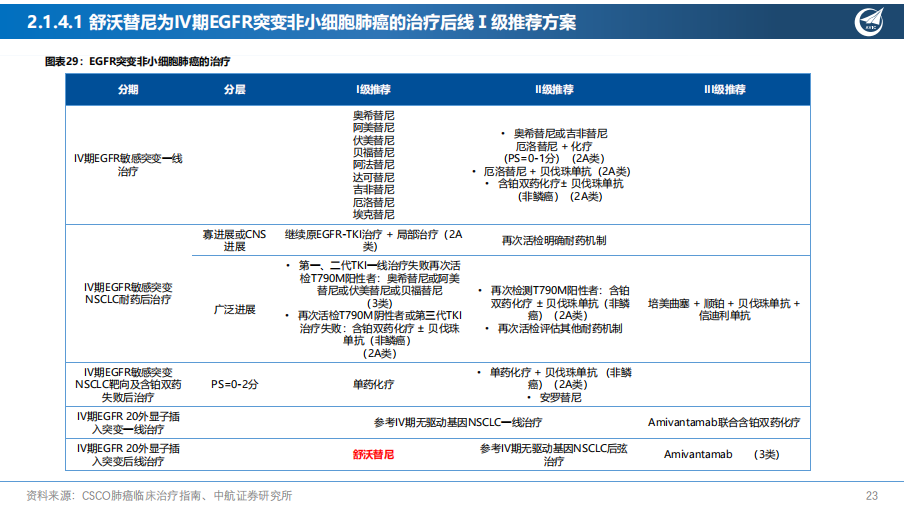Click the cell '培美曲塞 + 顺铂 + 贝伐珠单抗 + 信迪利单抗'
904x508 pixels.
(x=724, y=310)
